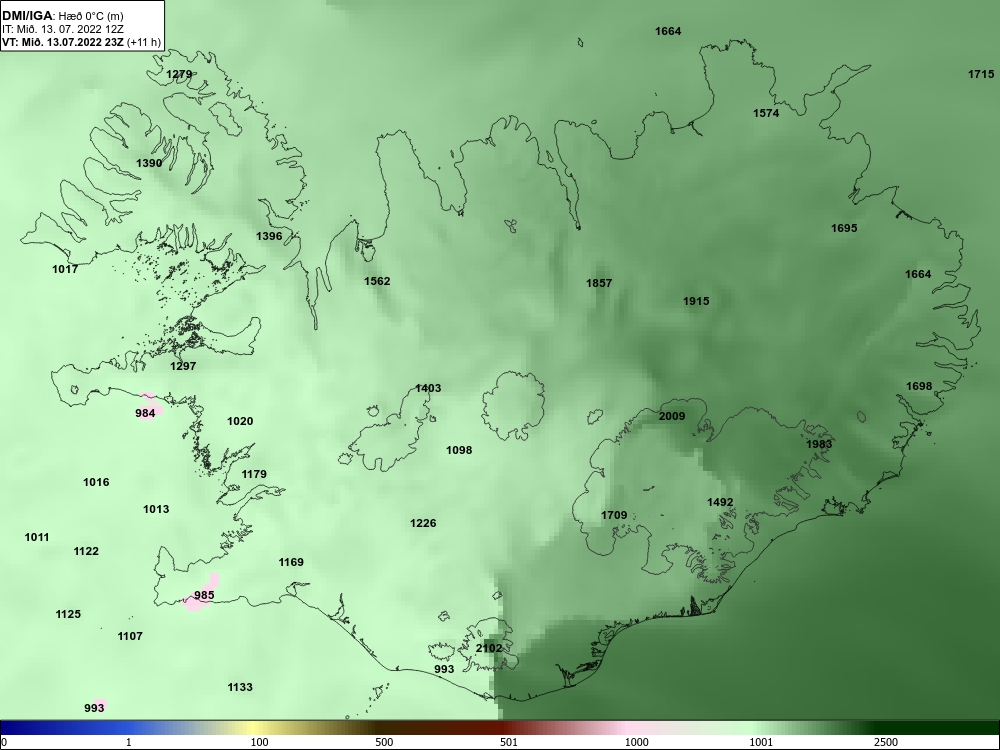
Task: Click the 1000 legend label
Action: pyautogui.click(x=636, y=742)
